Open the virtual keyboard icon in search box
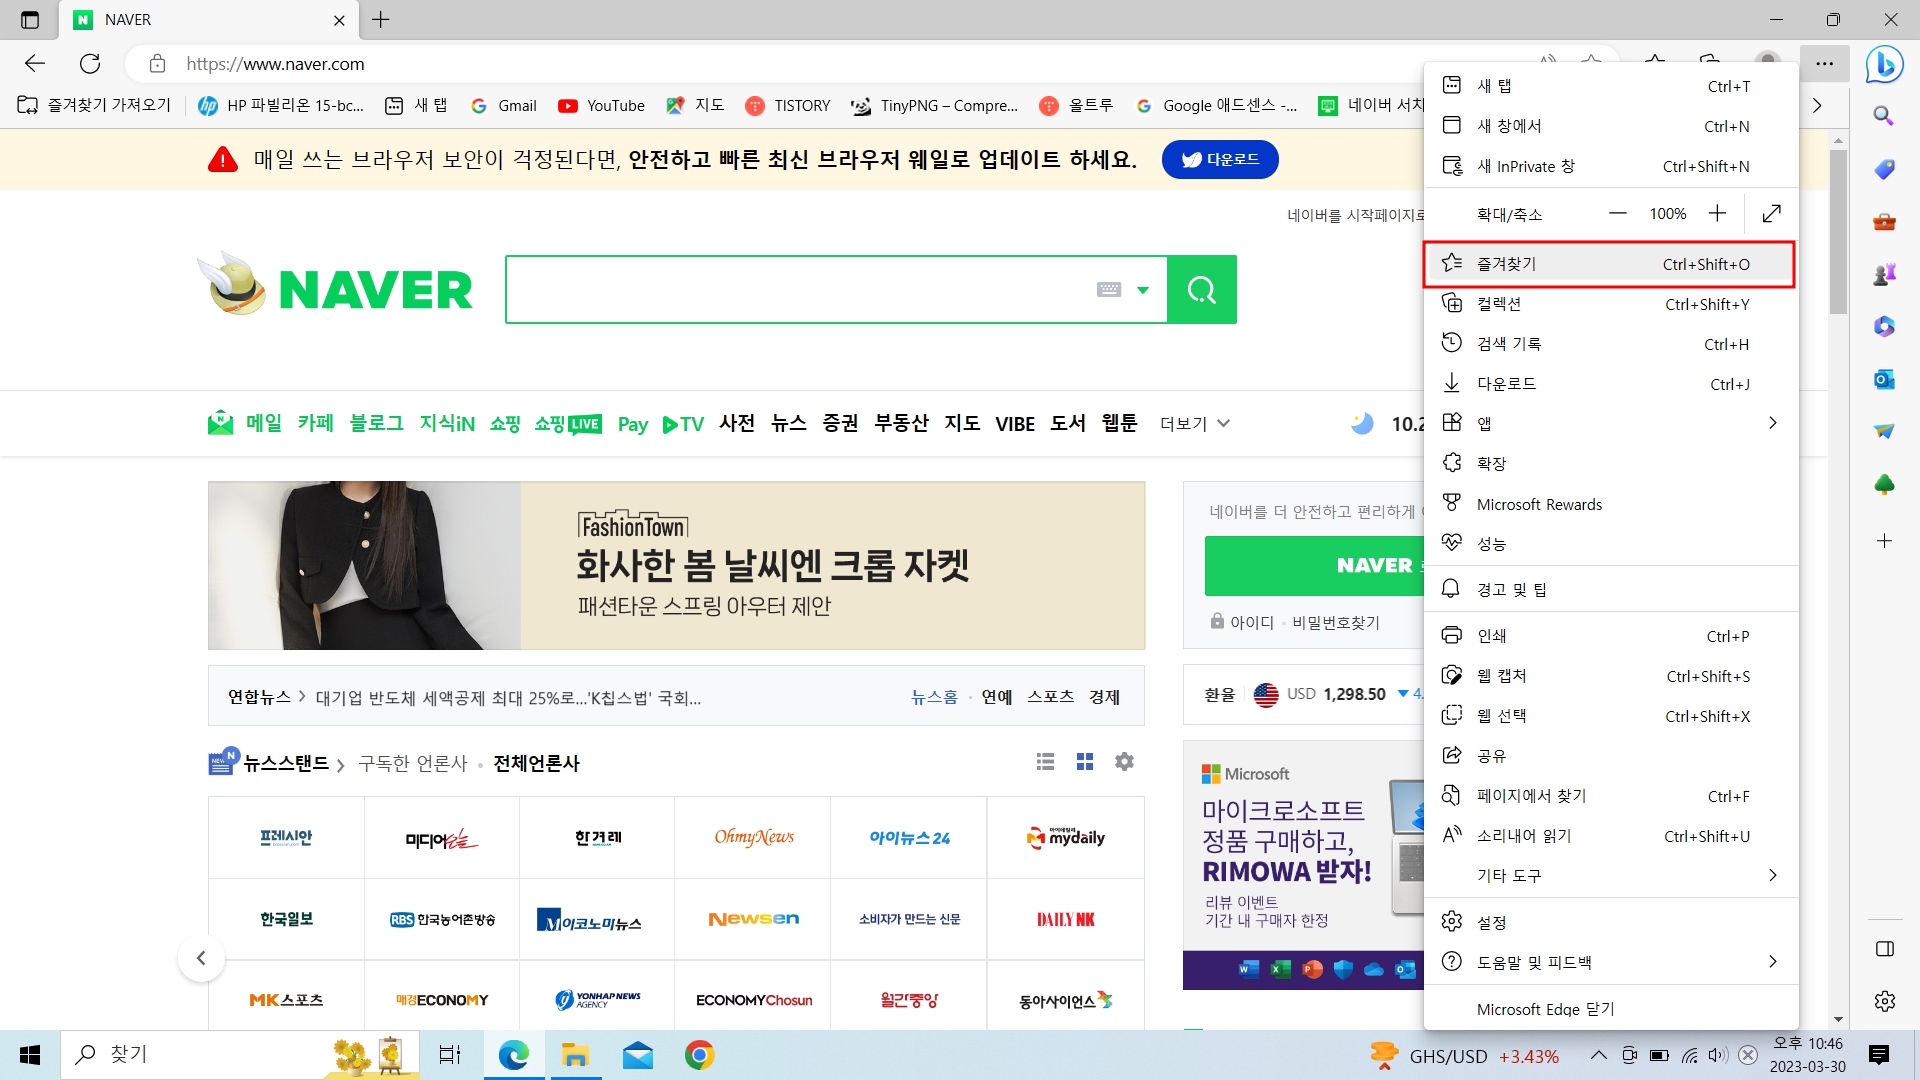Viewport: 1920px width, 1080px height. pos(1109,290)
